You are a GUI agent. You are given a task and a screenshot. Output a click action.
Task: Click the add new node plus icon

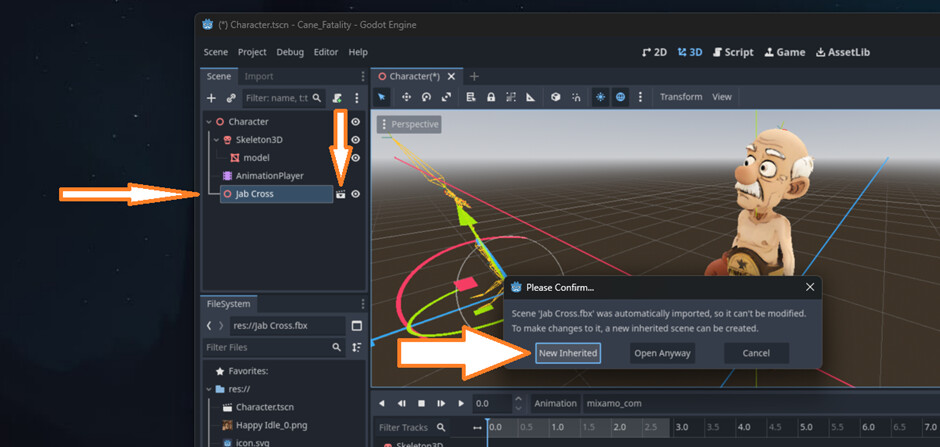click(211, 98)
